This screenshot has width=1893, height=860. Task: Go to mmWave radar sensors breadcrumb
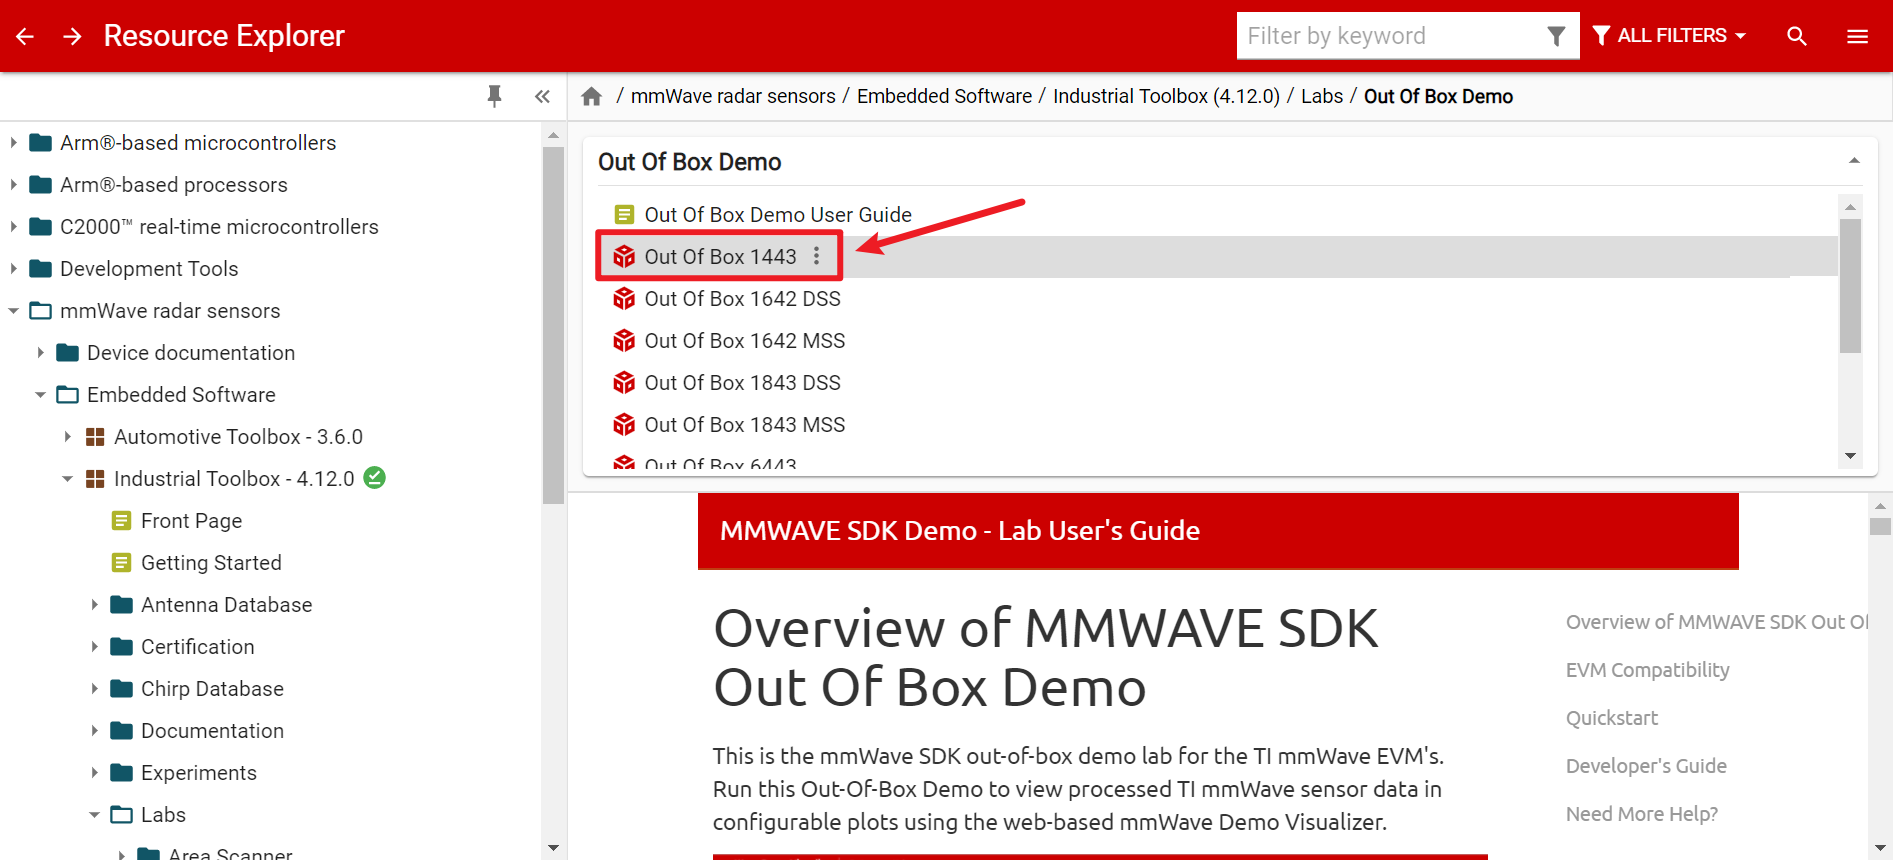point(733,96)
